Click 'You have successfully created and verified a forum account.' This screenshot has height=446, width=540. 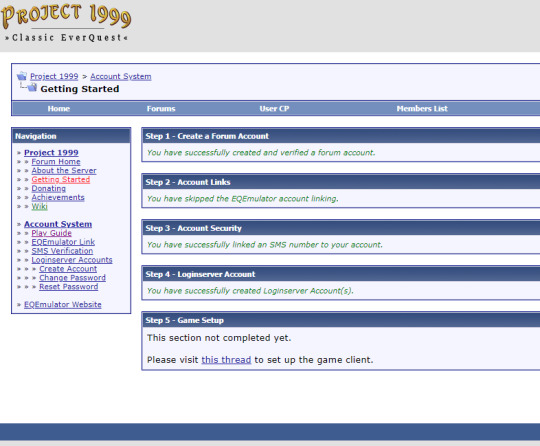pos(261,153)
